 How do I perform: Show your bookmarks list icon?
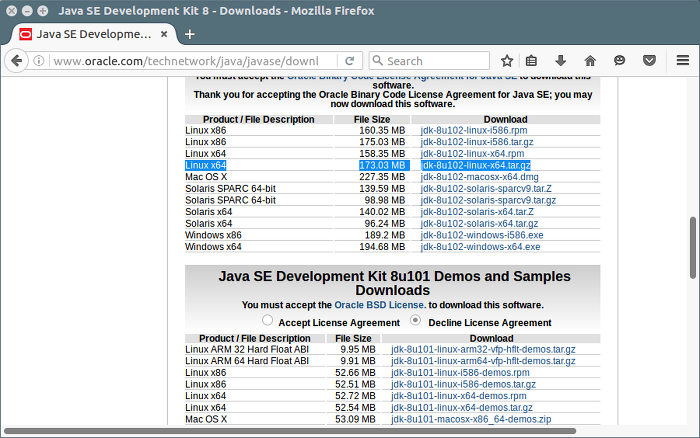pos(531,60)
